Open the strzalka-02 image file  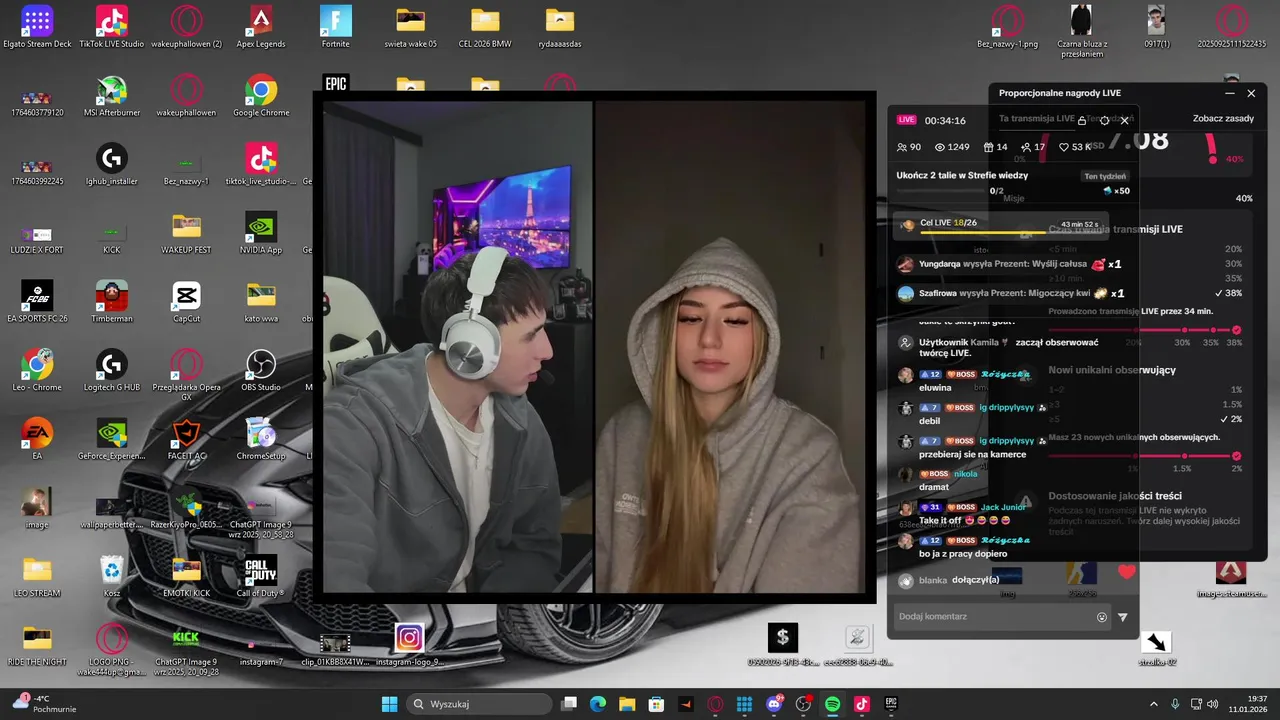[1156, 647]
